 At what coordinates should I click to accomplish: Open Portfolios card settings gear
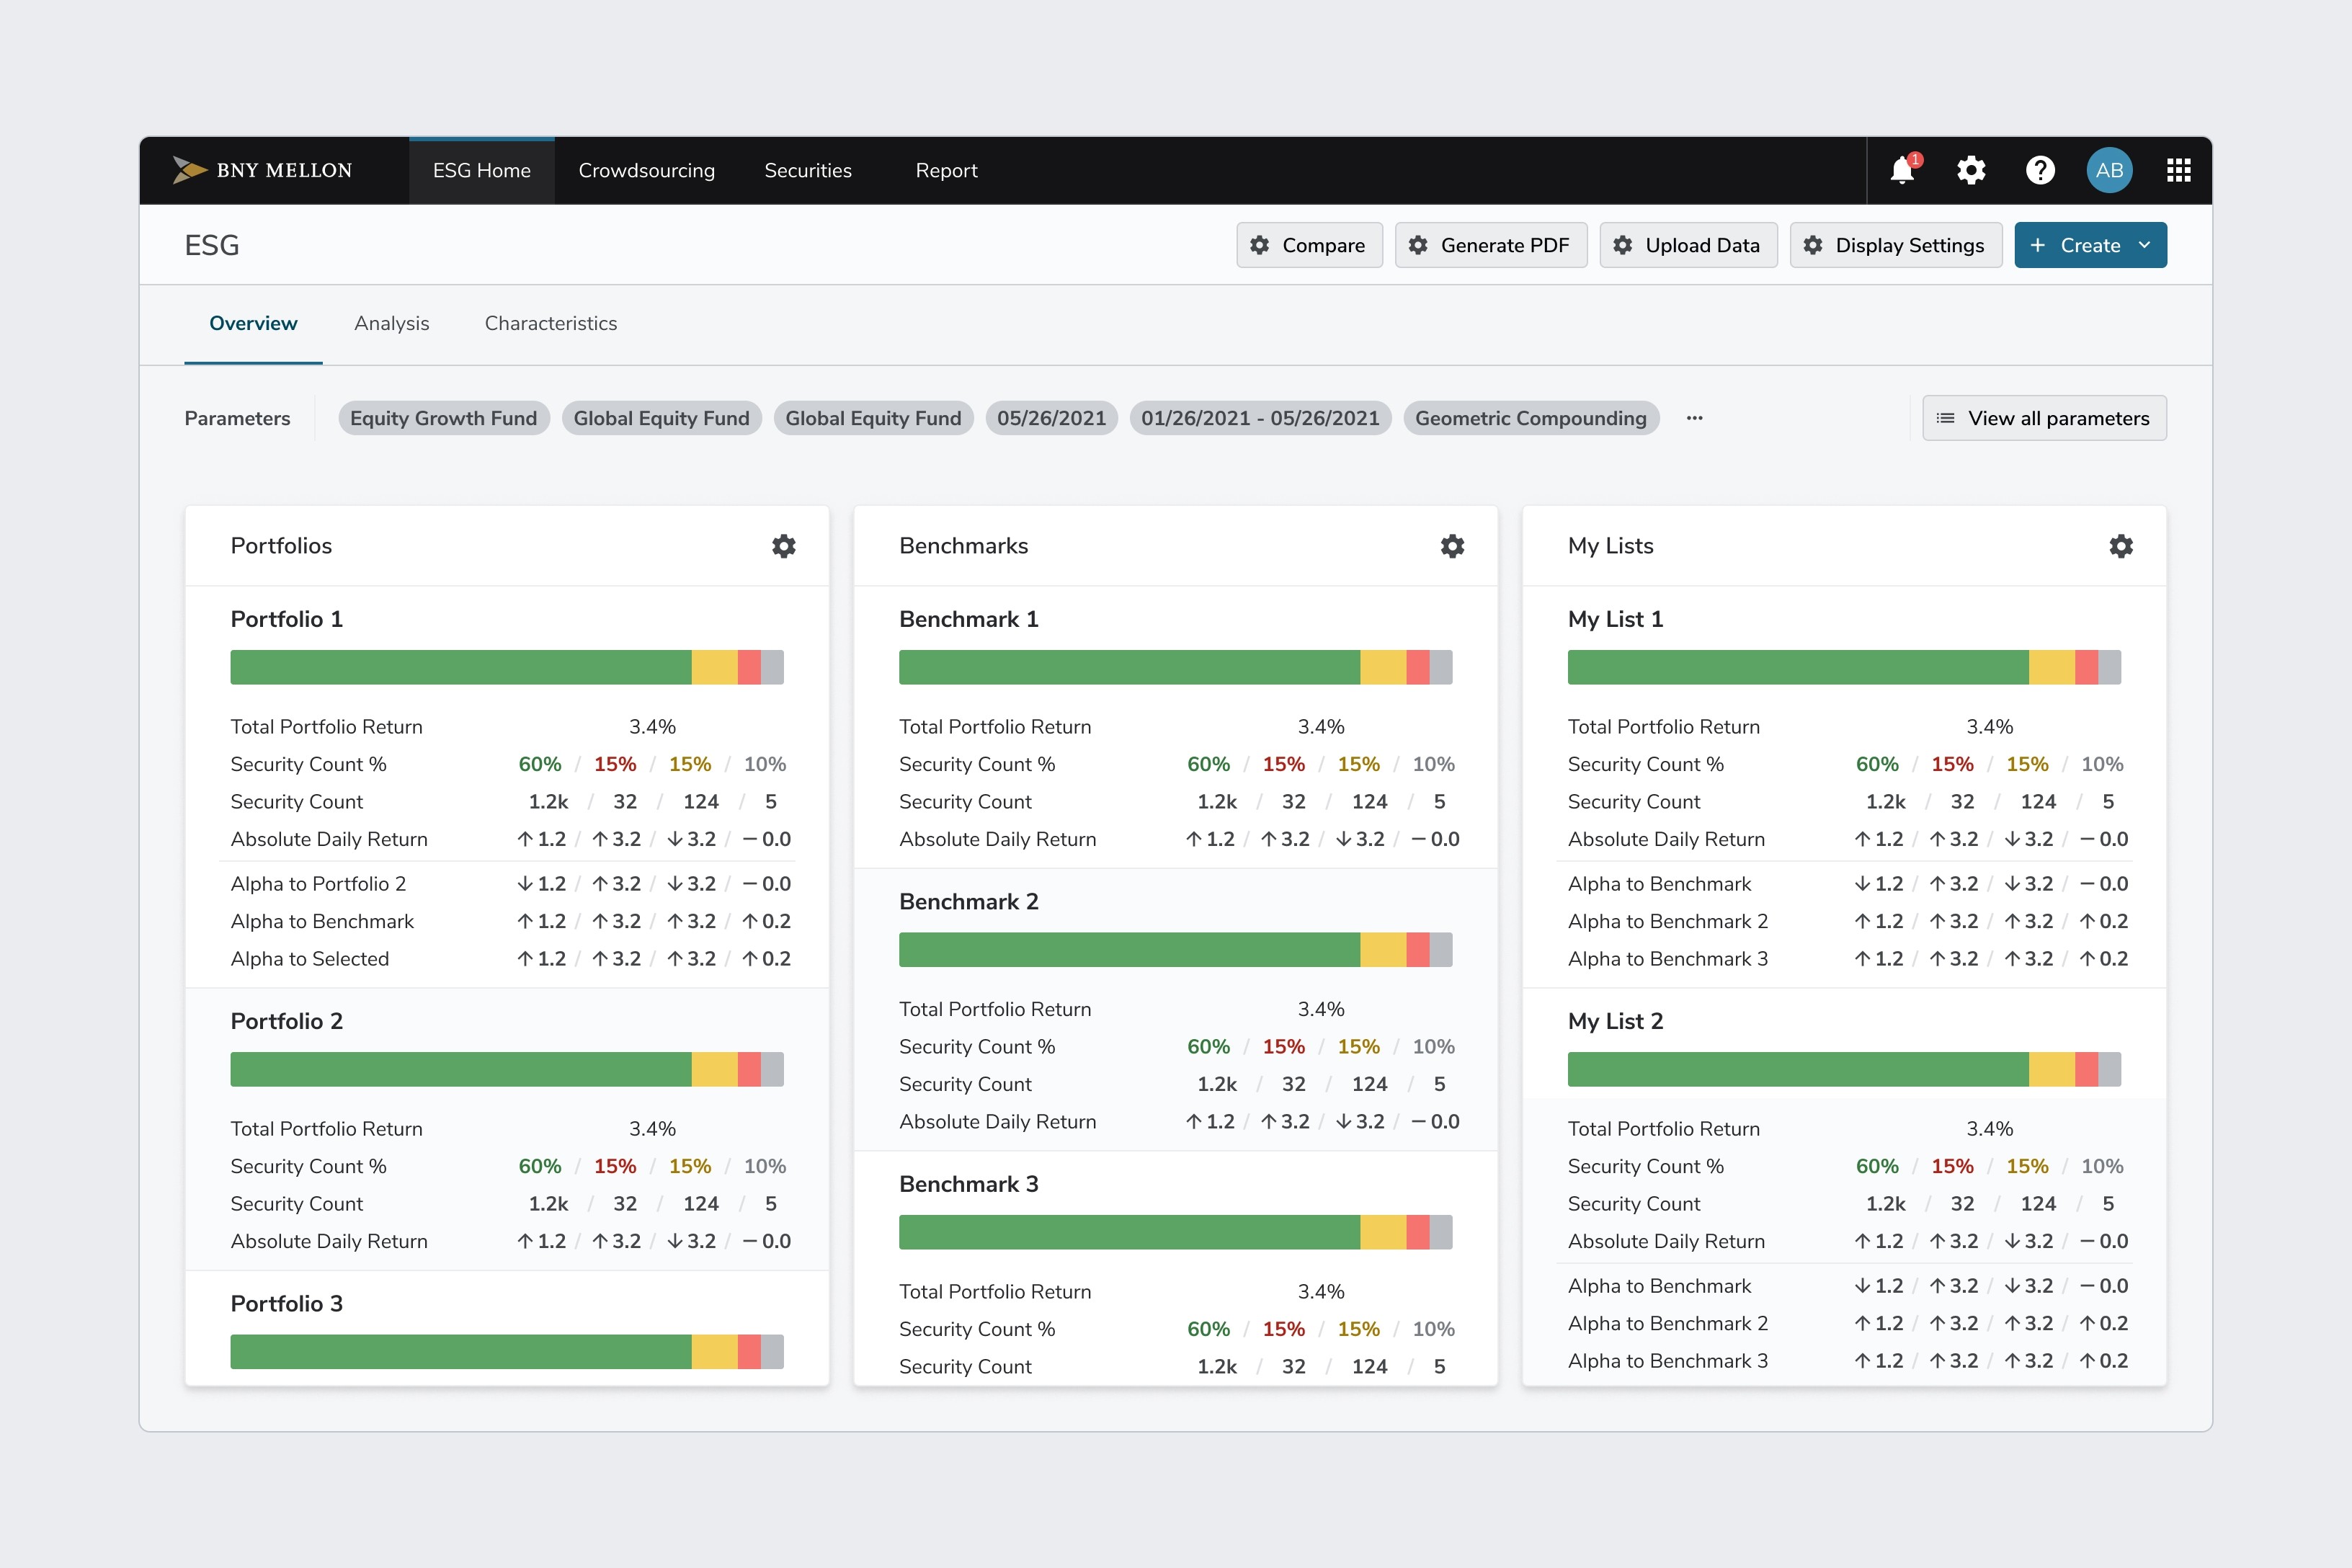click(x=784, y=546)
